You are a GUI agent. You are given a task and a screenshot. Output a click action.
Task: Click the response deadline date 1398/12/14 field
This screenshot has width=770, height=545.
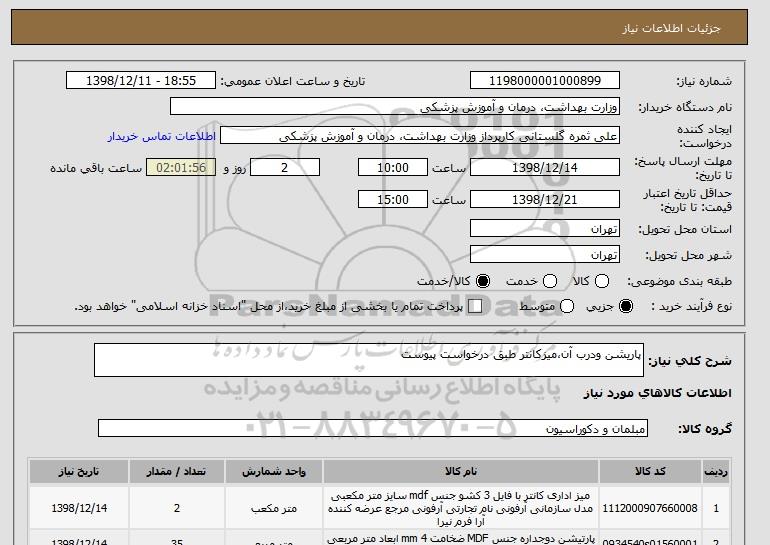(545, 167)
